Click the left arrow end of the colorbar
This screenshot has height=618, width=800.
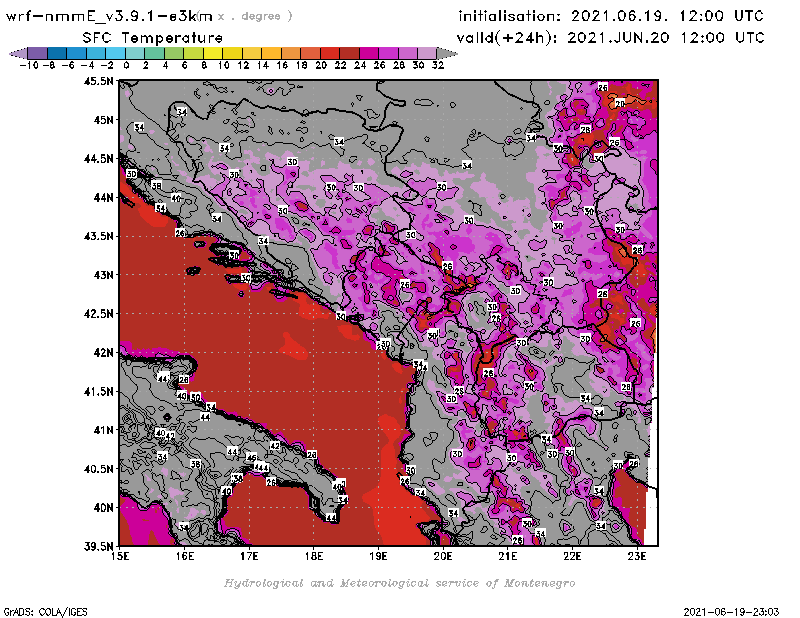click(16, 53)
